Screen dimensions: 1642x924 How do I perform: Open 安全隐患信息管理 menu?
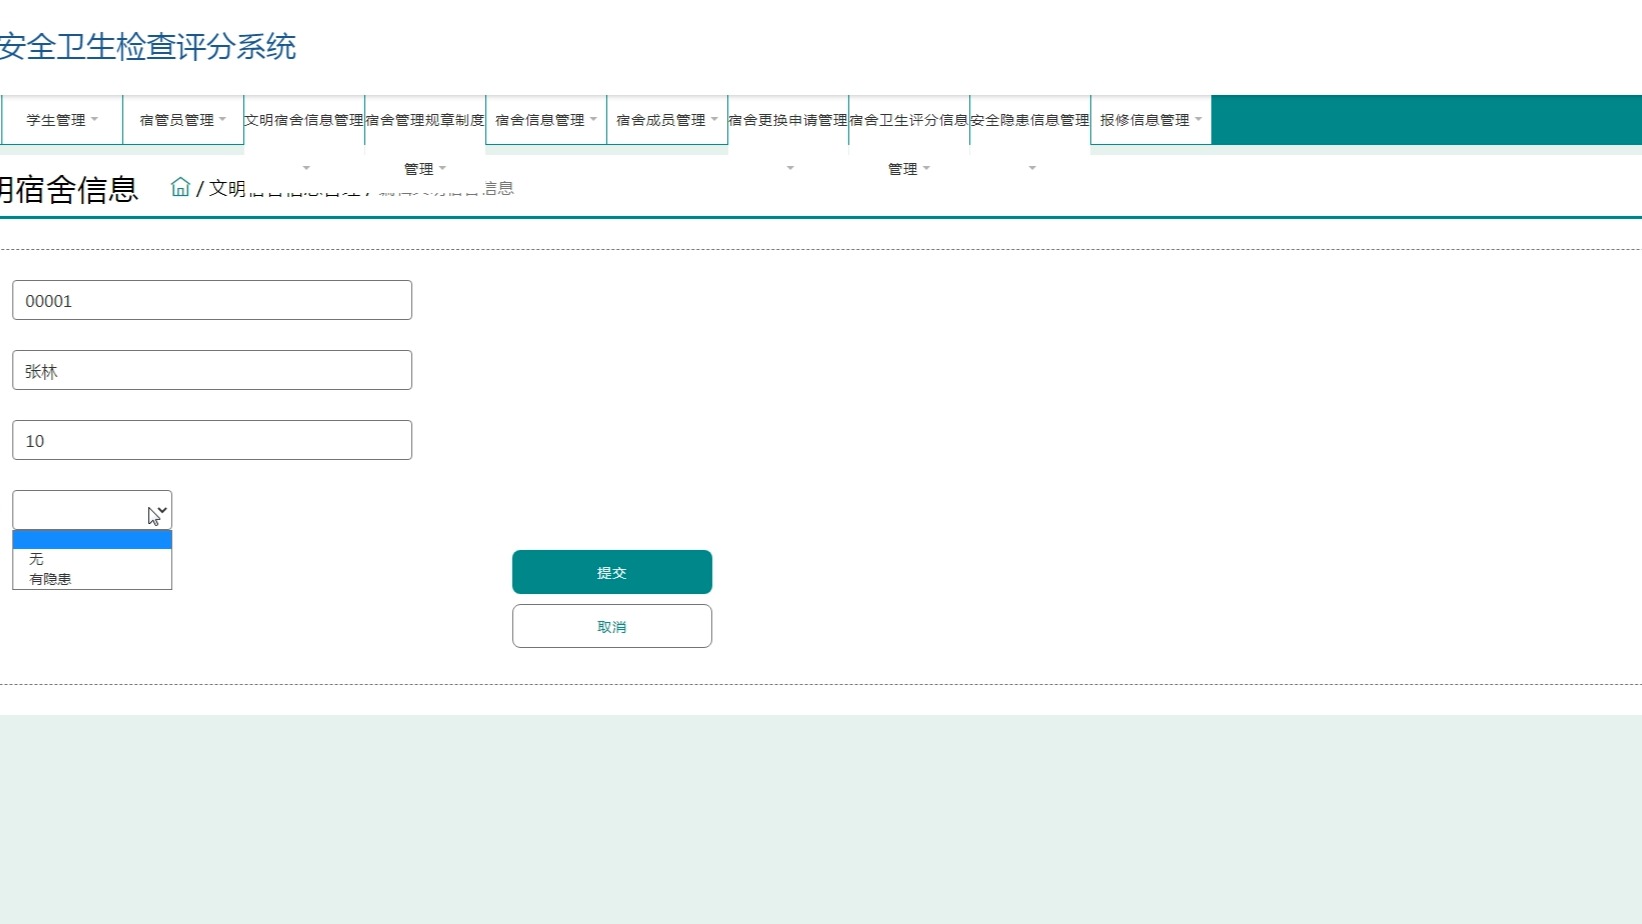tap(1030, 120)
